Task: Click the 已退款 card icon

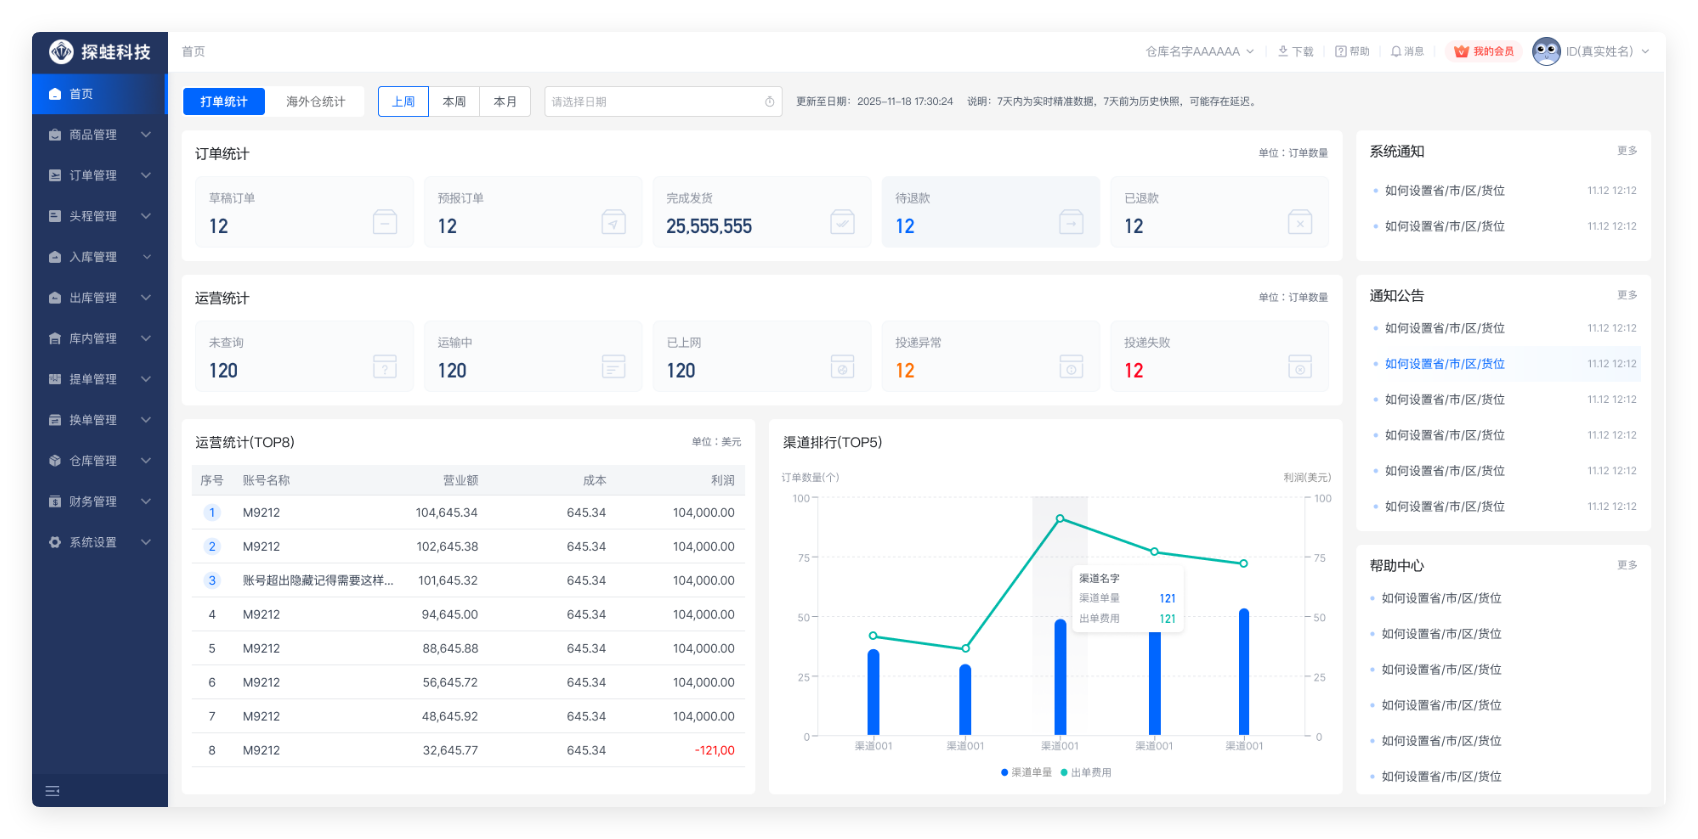Action: pyautogui.click(x=1299, y=222)
